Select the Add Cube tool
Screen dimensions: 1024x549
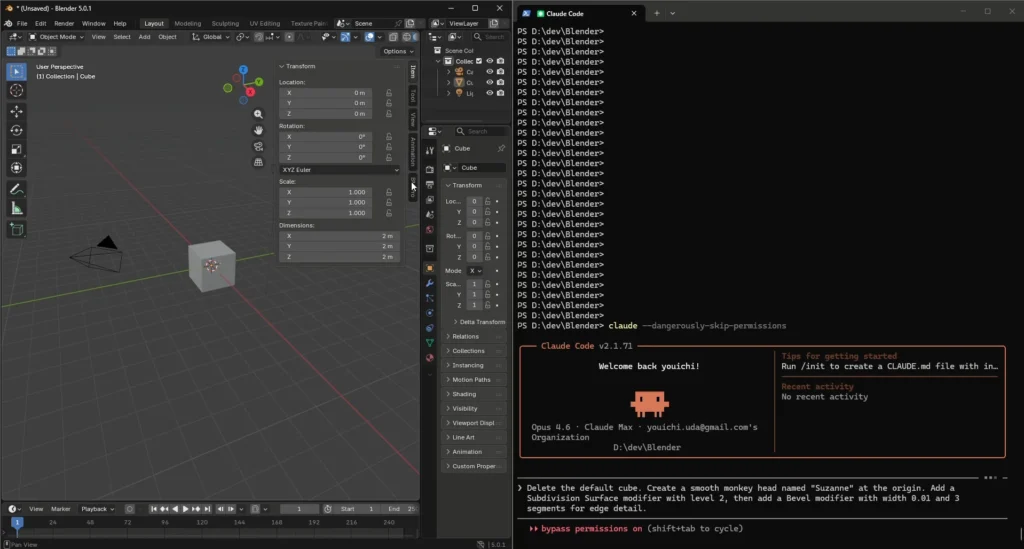16,230
